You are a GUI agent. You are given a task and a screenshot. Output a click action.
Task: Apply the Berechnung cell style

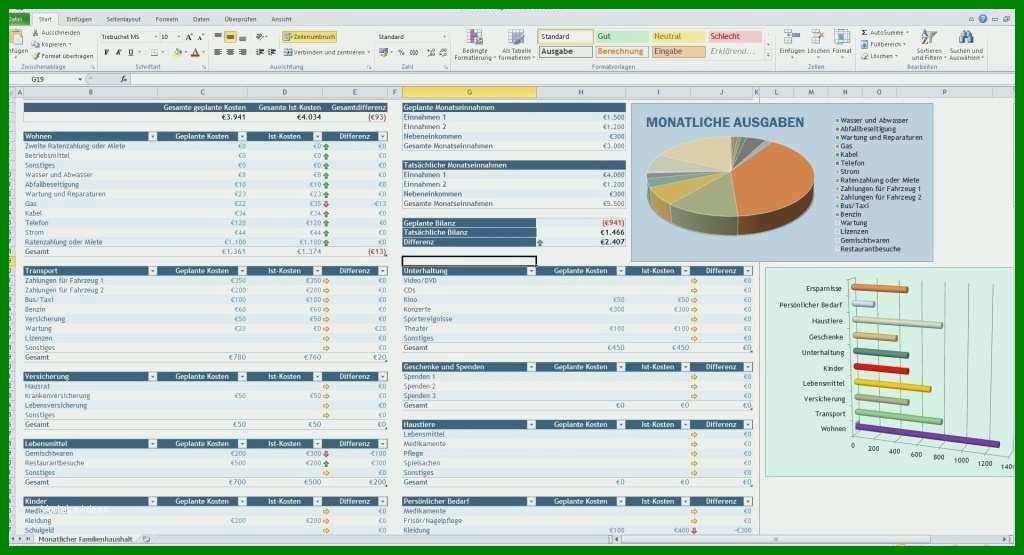pyautogui.click(x=622, y=52)
